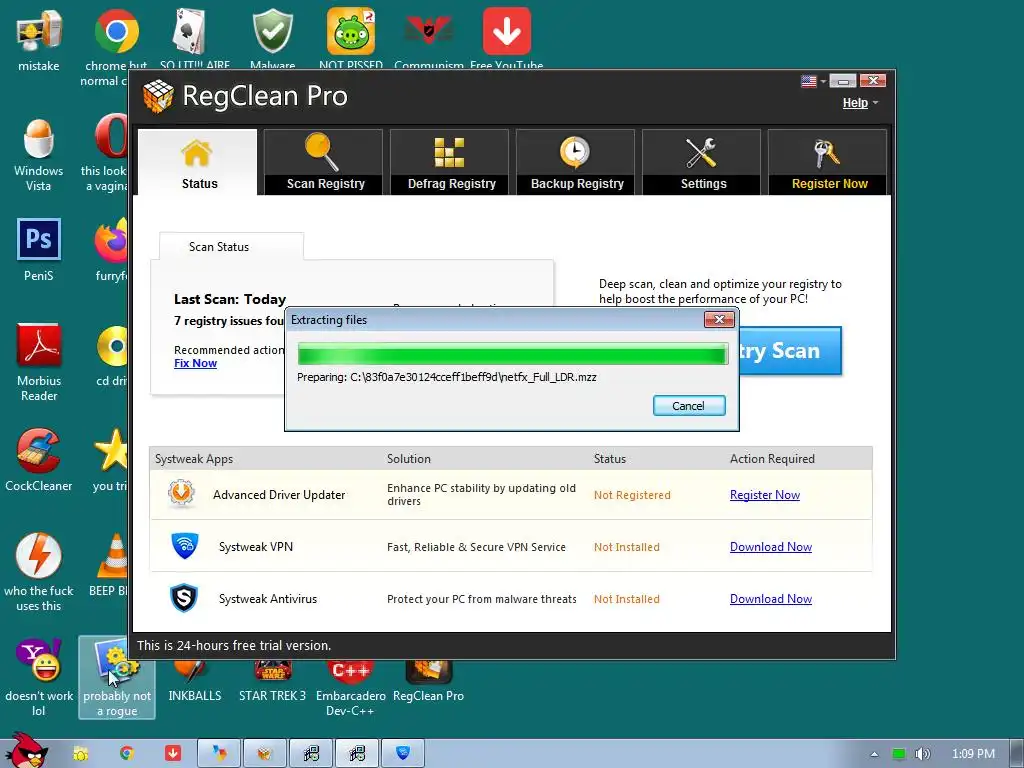Select the Communism desktop icon
Viewport: 1024px width, 768px height.
click(428, 39)
